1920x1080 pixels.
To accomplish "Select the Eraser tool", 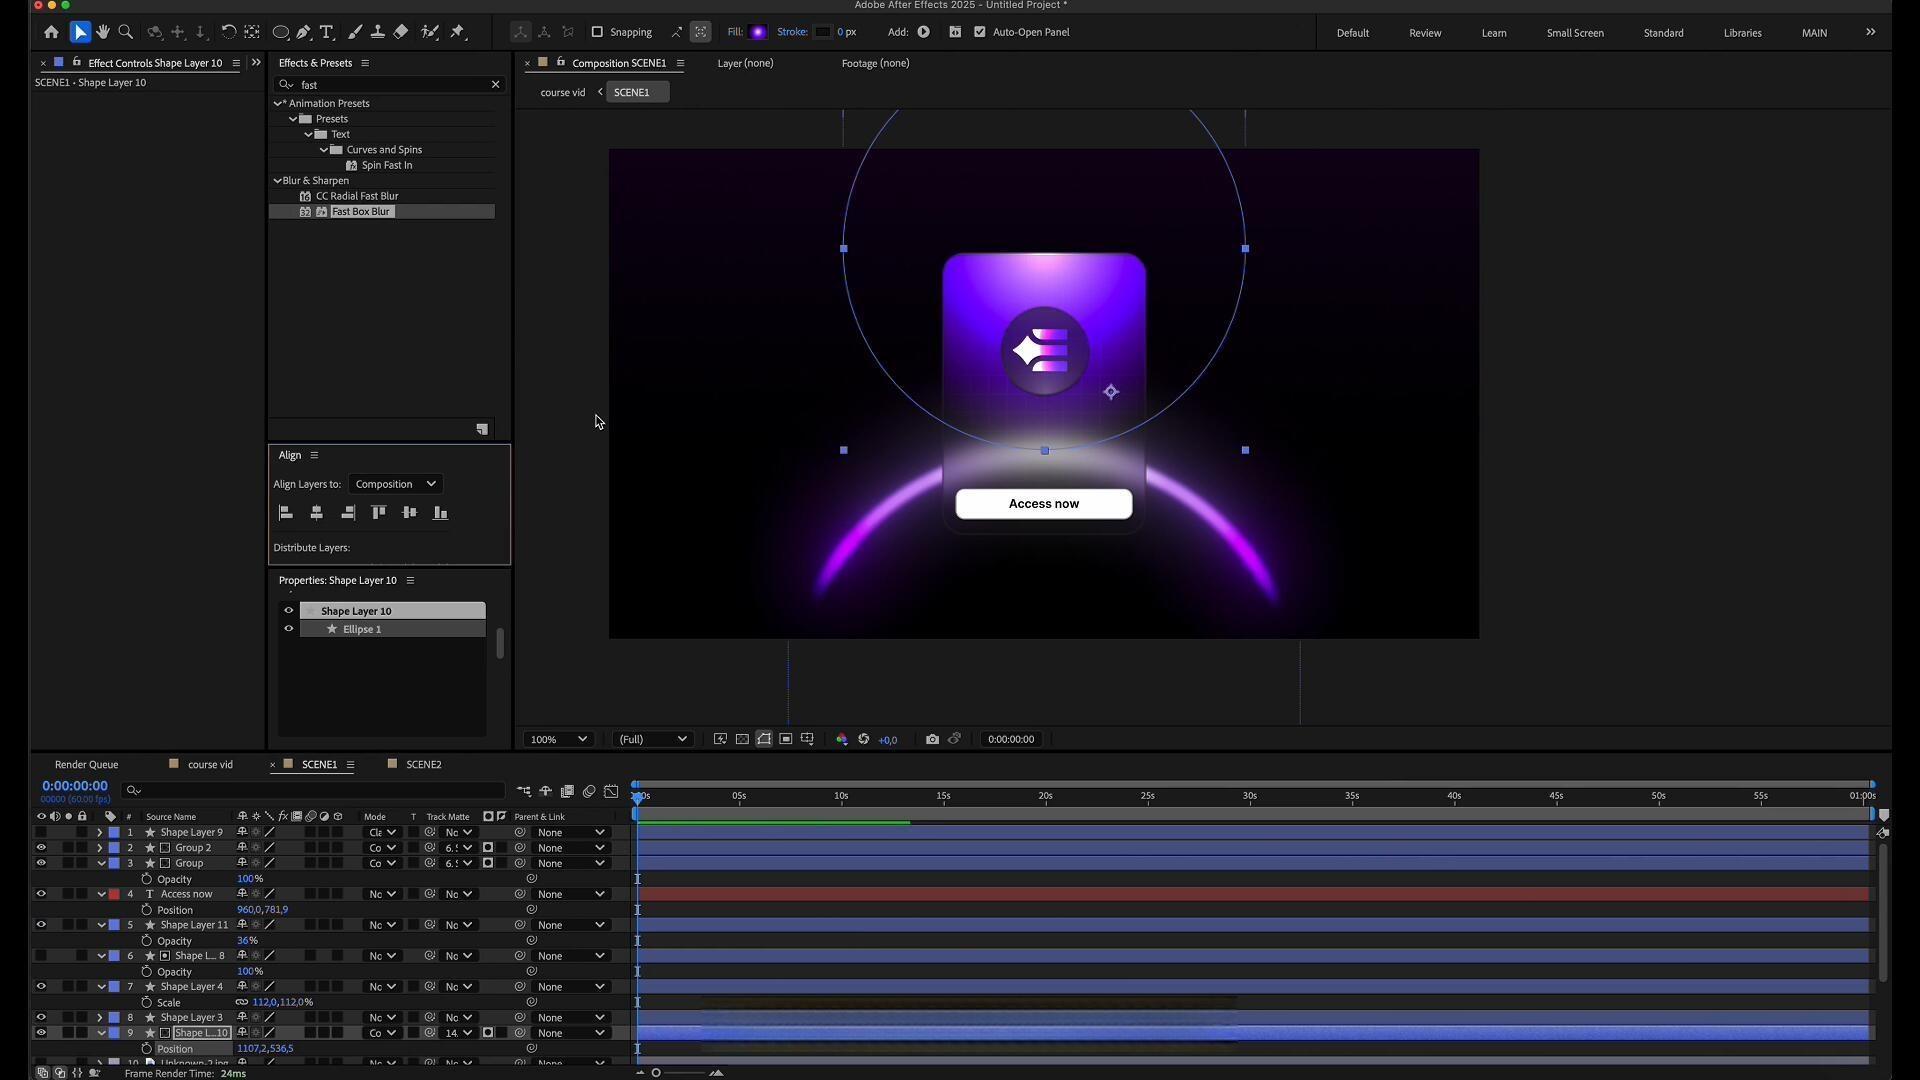I will pos(401,32).
